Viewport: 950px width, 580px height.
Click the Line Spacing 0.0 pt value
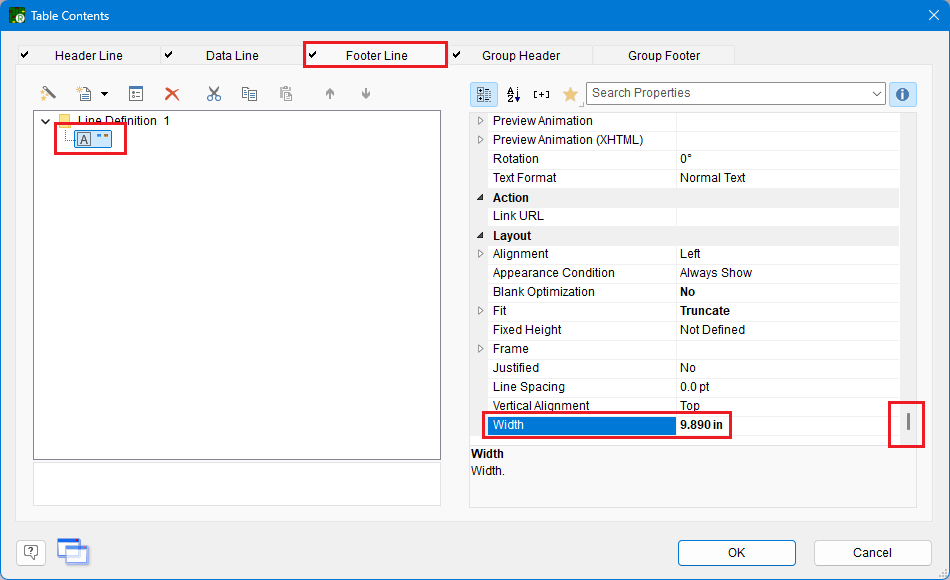pos(694,387)
